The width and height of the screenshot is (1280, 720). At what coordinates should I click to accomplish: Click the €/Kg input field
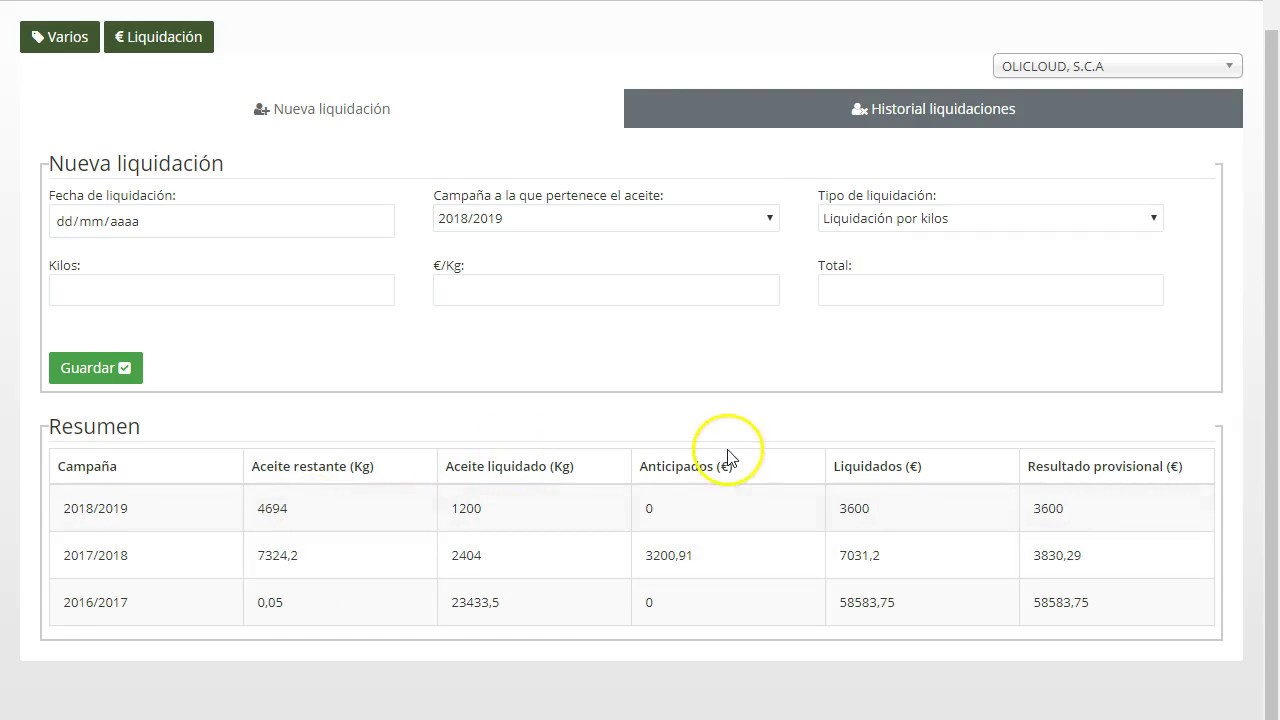click(x=606, y=290)
